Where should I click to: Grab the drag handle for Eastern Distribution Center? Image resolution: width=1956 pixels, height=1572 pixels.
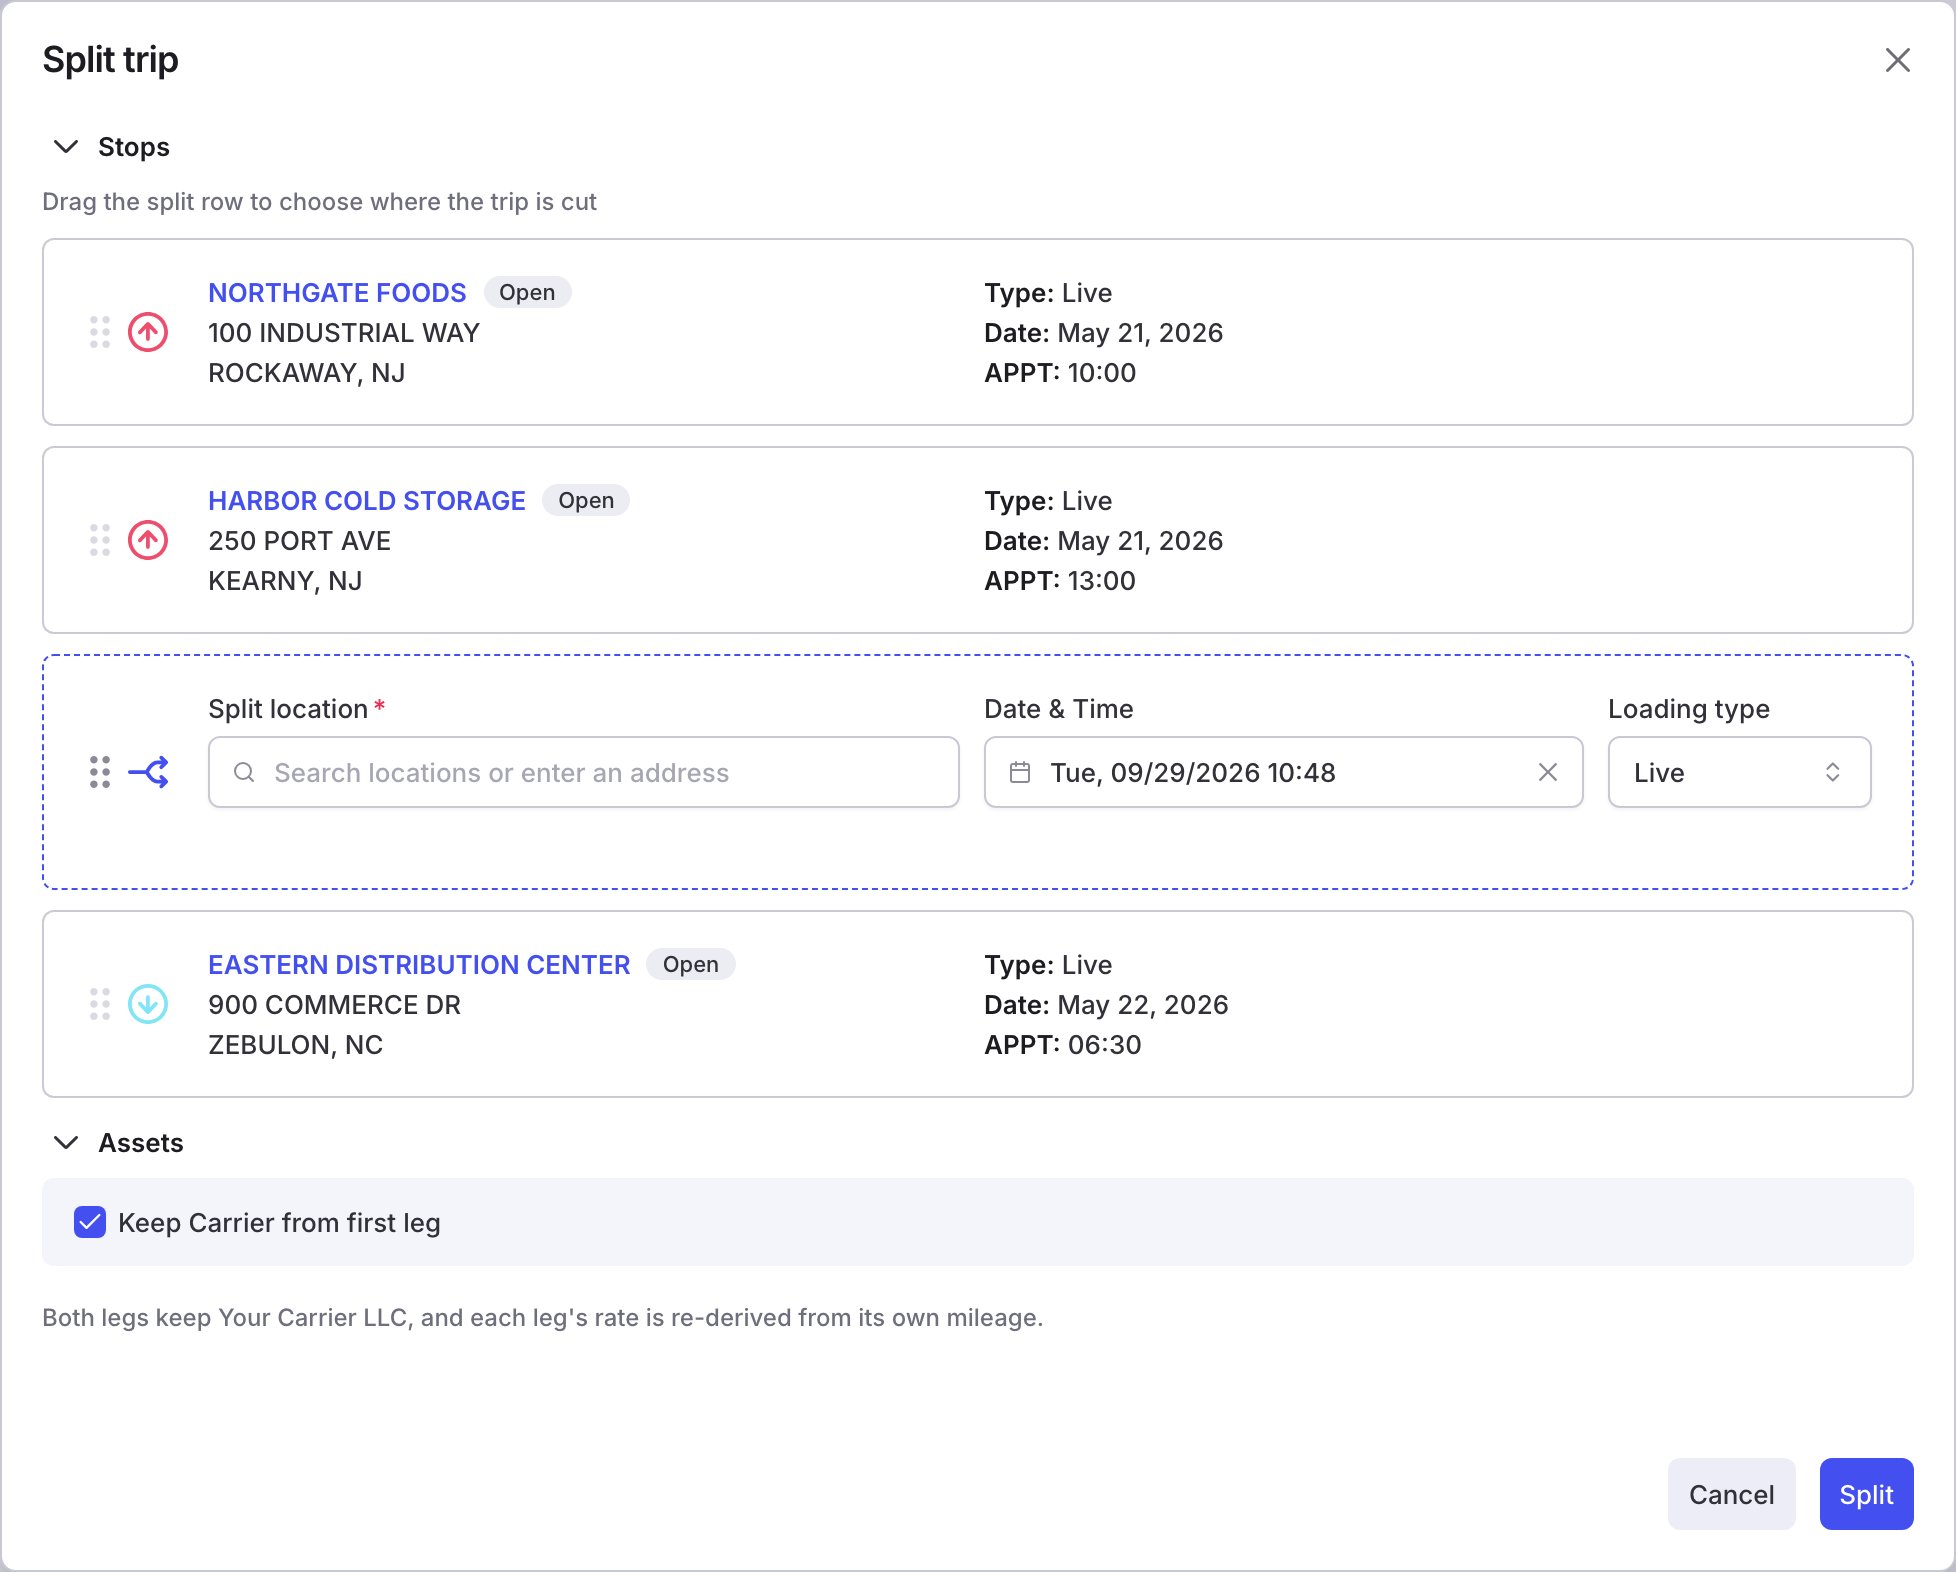[x=100, y=1004]
